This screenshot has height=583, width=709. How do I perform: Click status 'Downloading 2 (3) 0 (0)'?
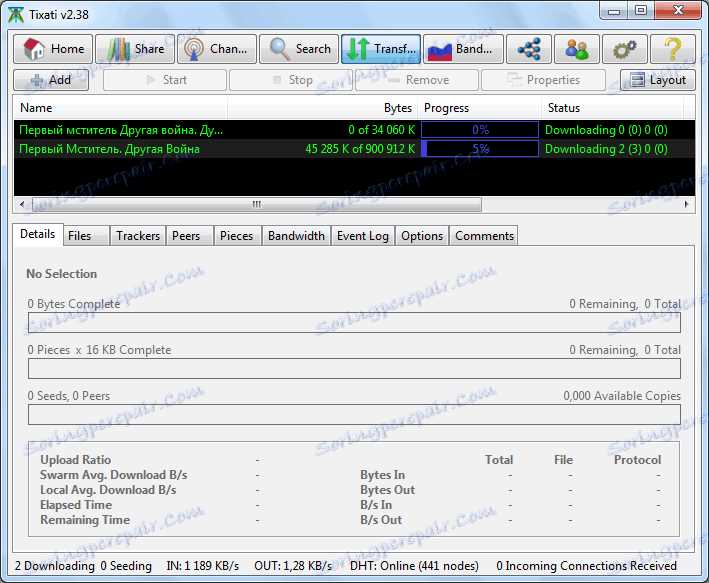click(x=606, y=149)
